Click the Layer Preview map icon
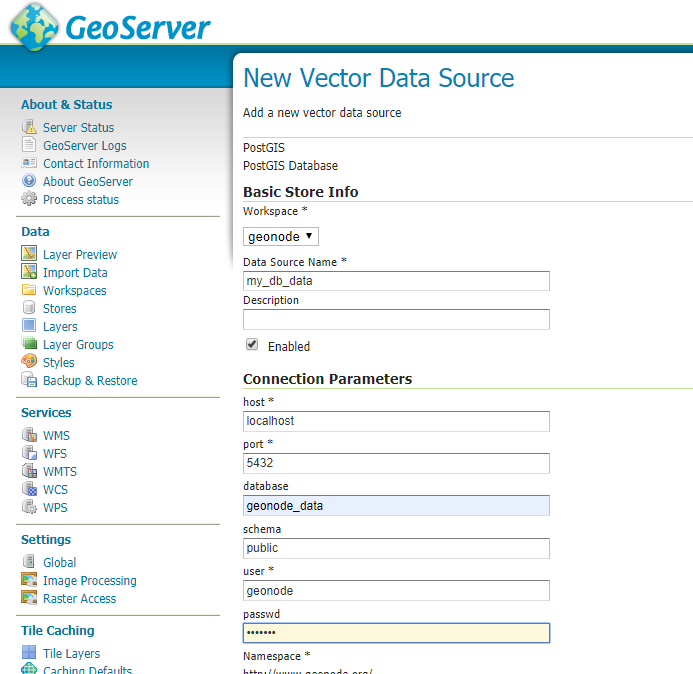The image size is (693, 674). pyautogui.click(x=29, y=254)
